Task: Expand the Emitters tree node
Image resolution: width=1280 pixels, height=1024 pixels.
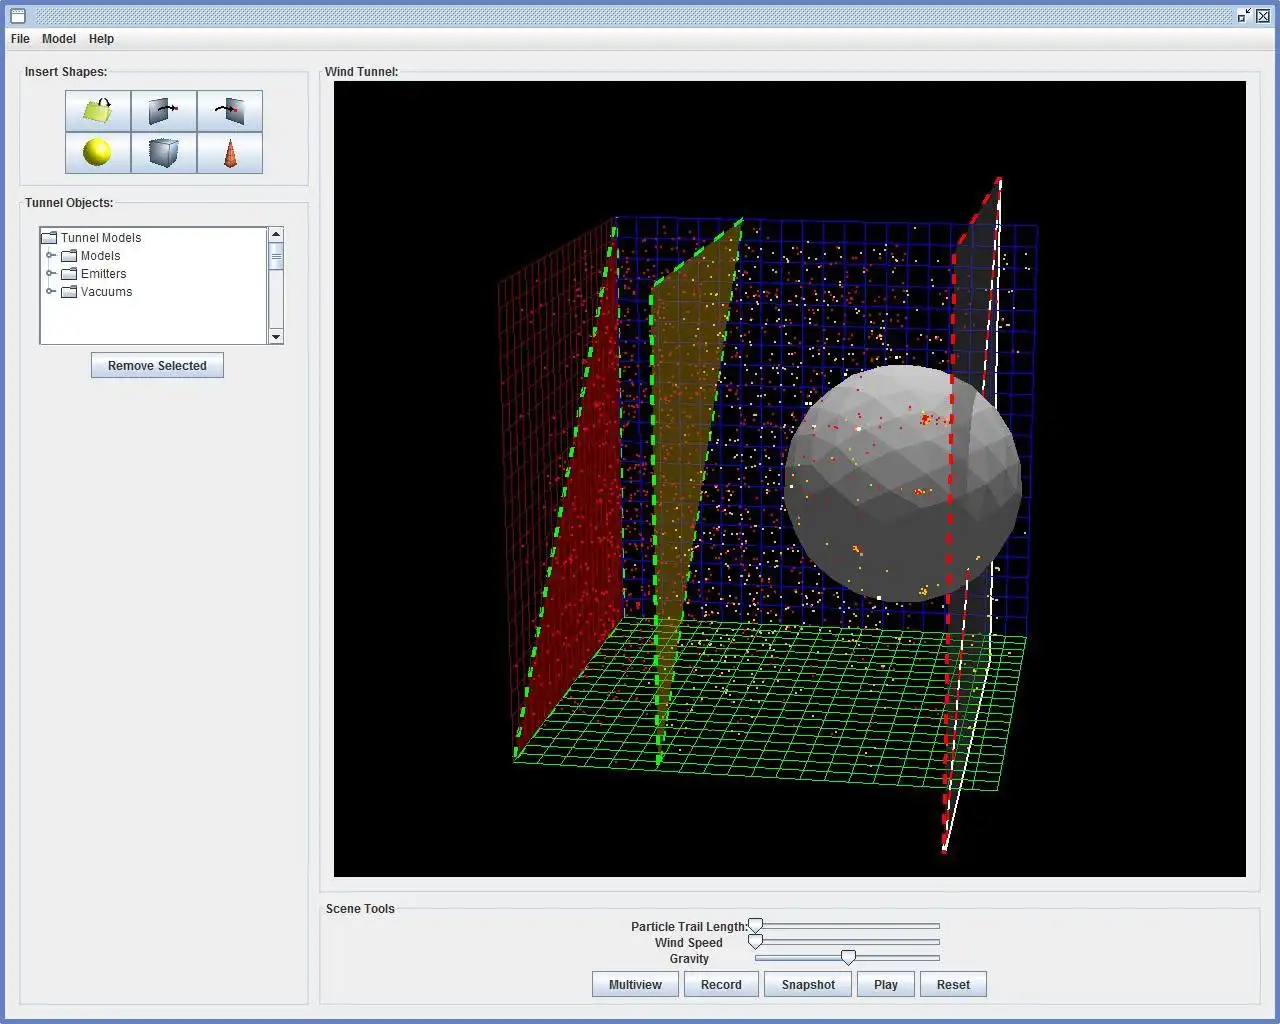Action: point(50,274)
